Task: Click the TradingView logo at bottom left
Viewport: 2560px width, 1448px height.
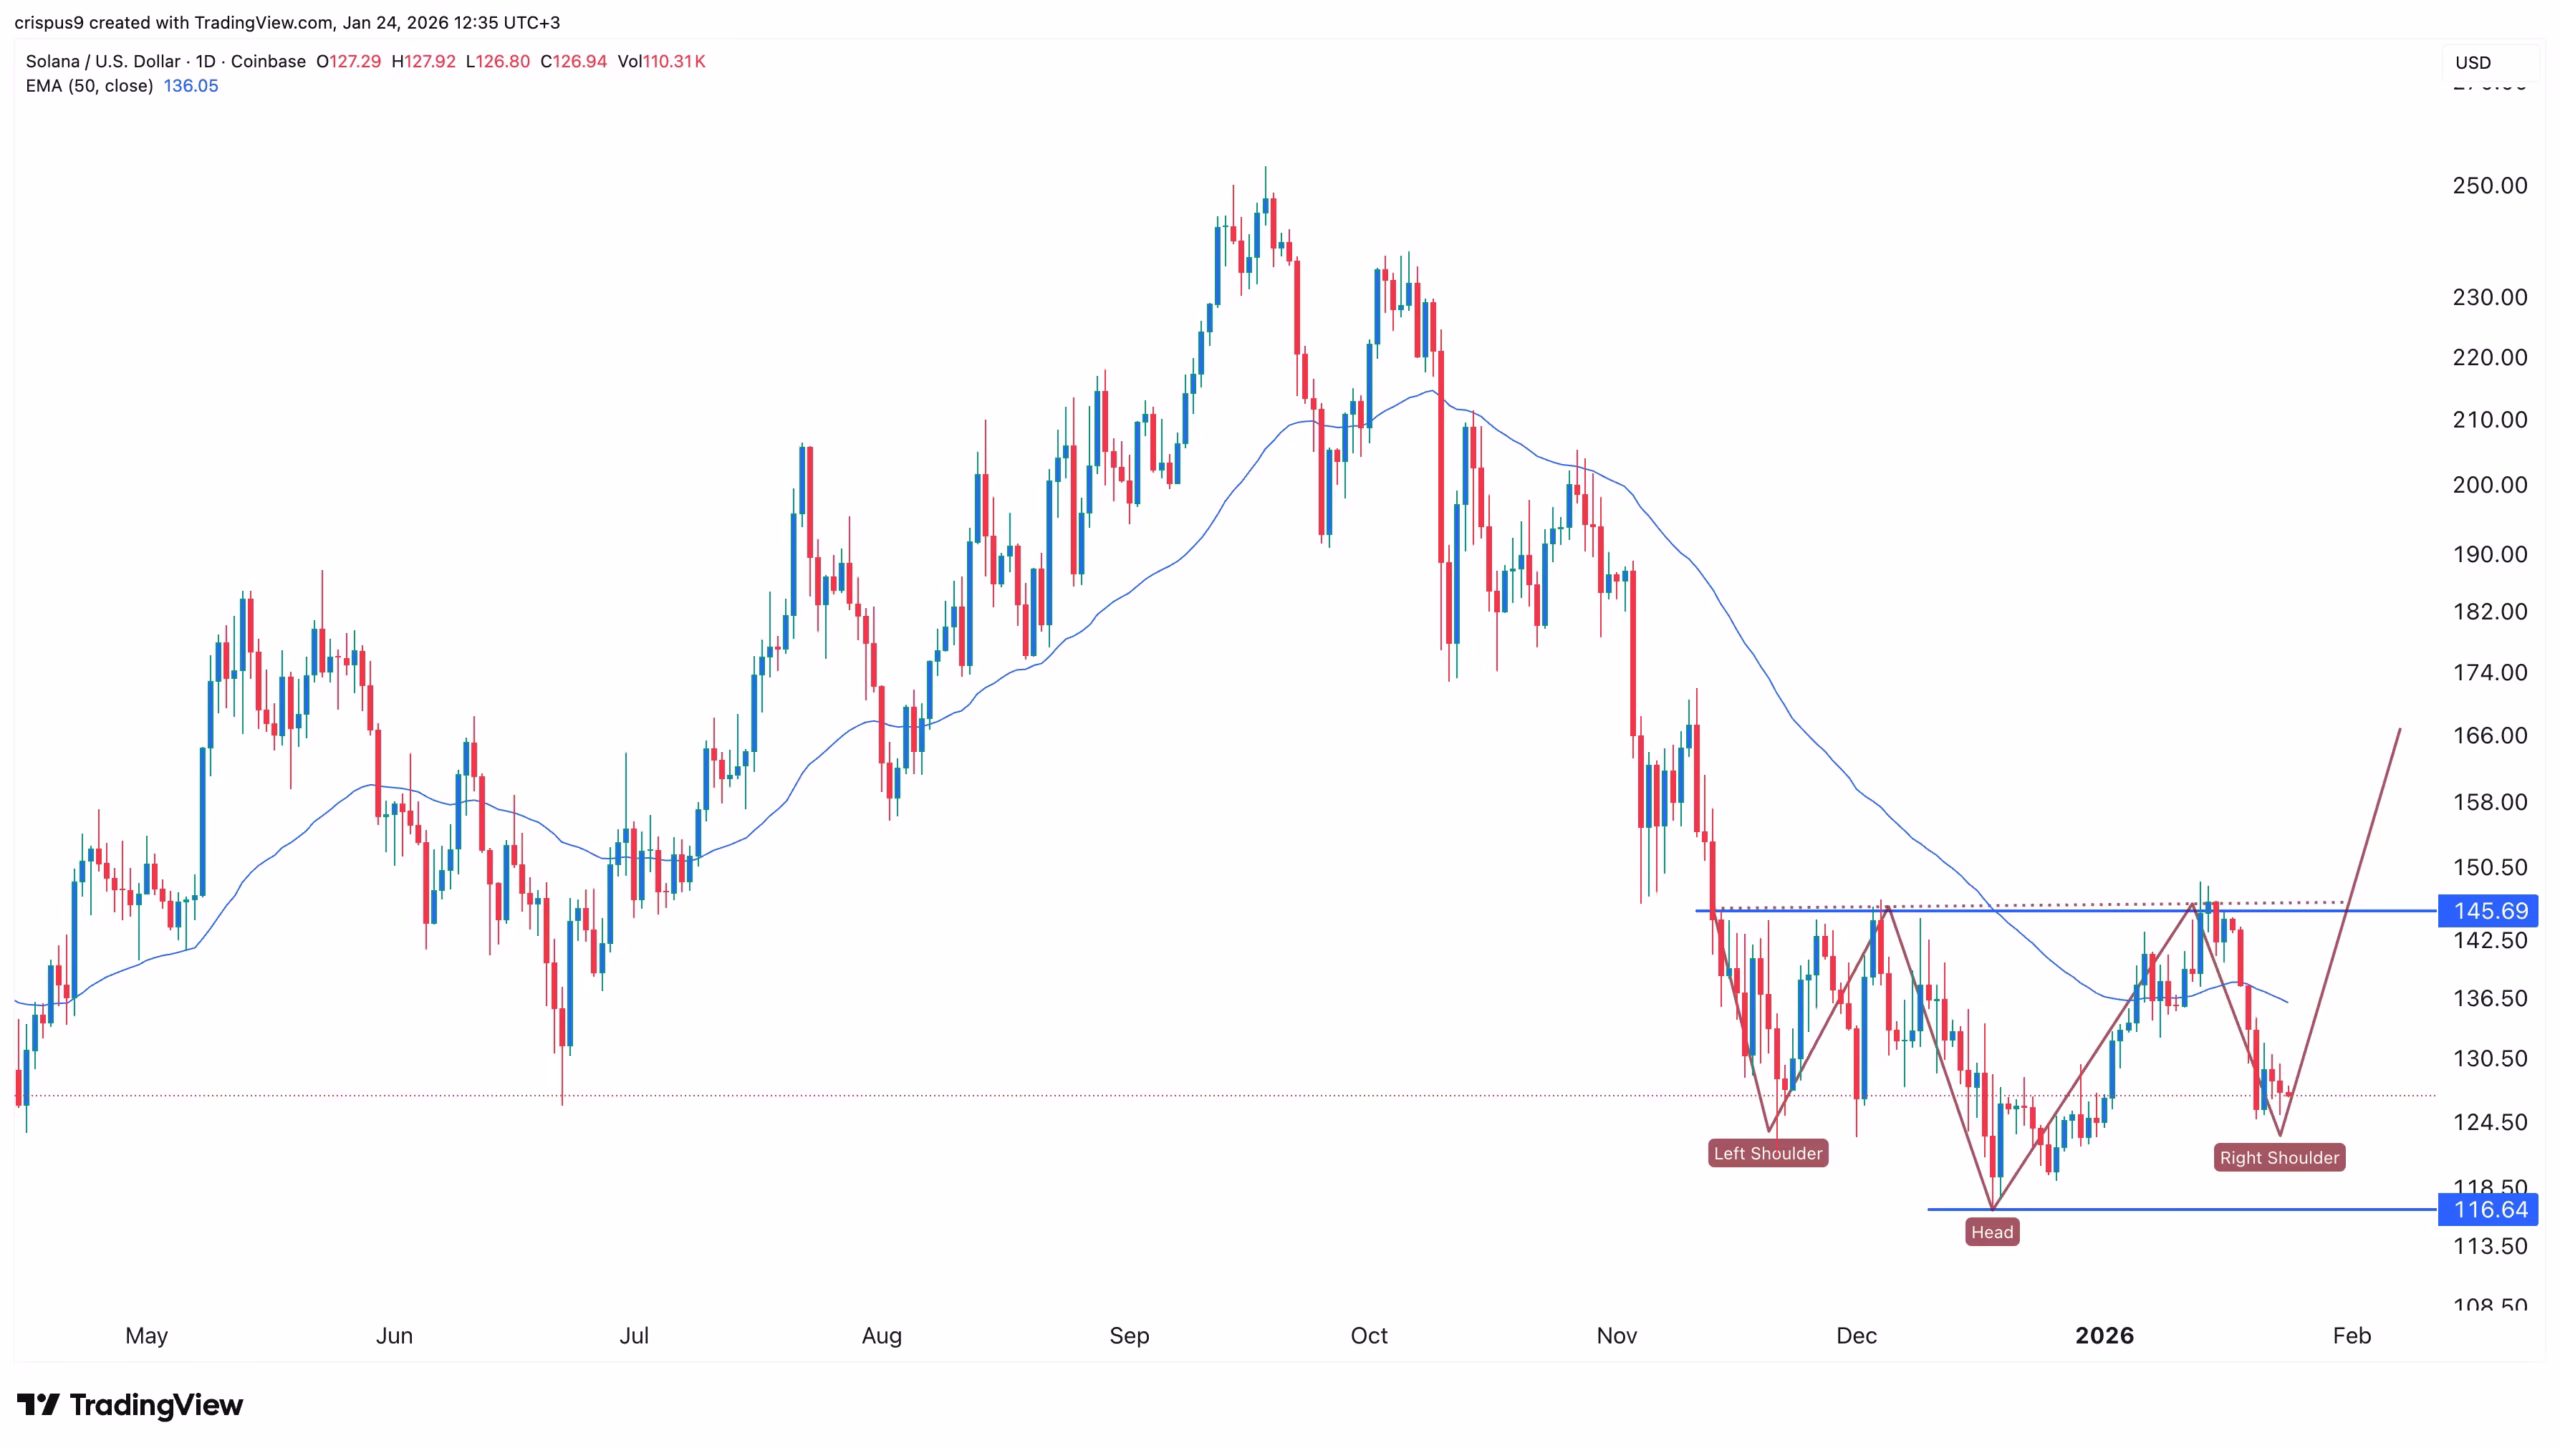Action: point(130,1405)
